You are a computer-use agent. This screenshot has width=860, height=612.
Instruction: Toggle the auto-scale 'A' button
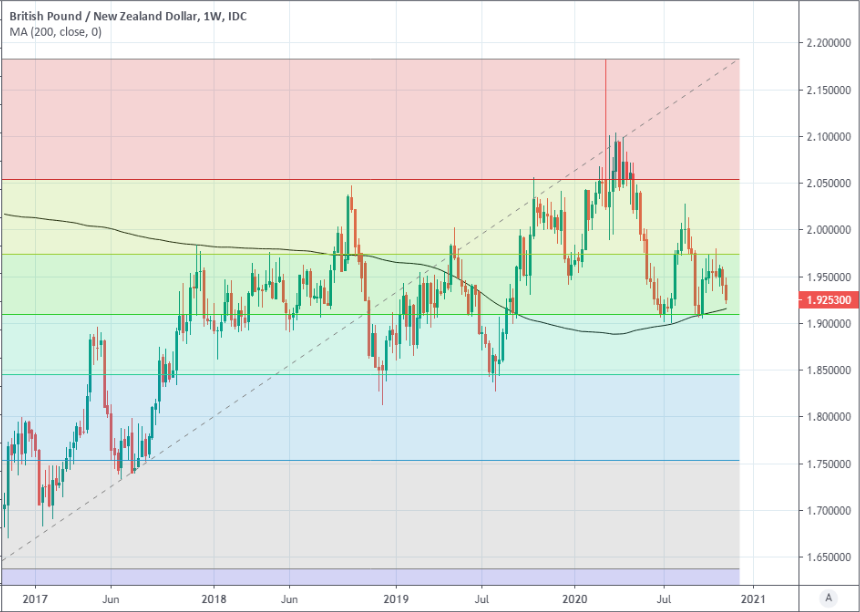click(828, 597)
